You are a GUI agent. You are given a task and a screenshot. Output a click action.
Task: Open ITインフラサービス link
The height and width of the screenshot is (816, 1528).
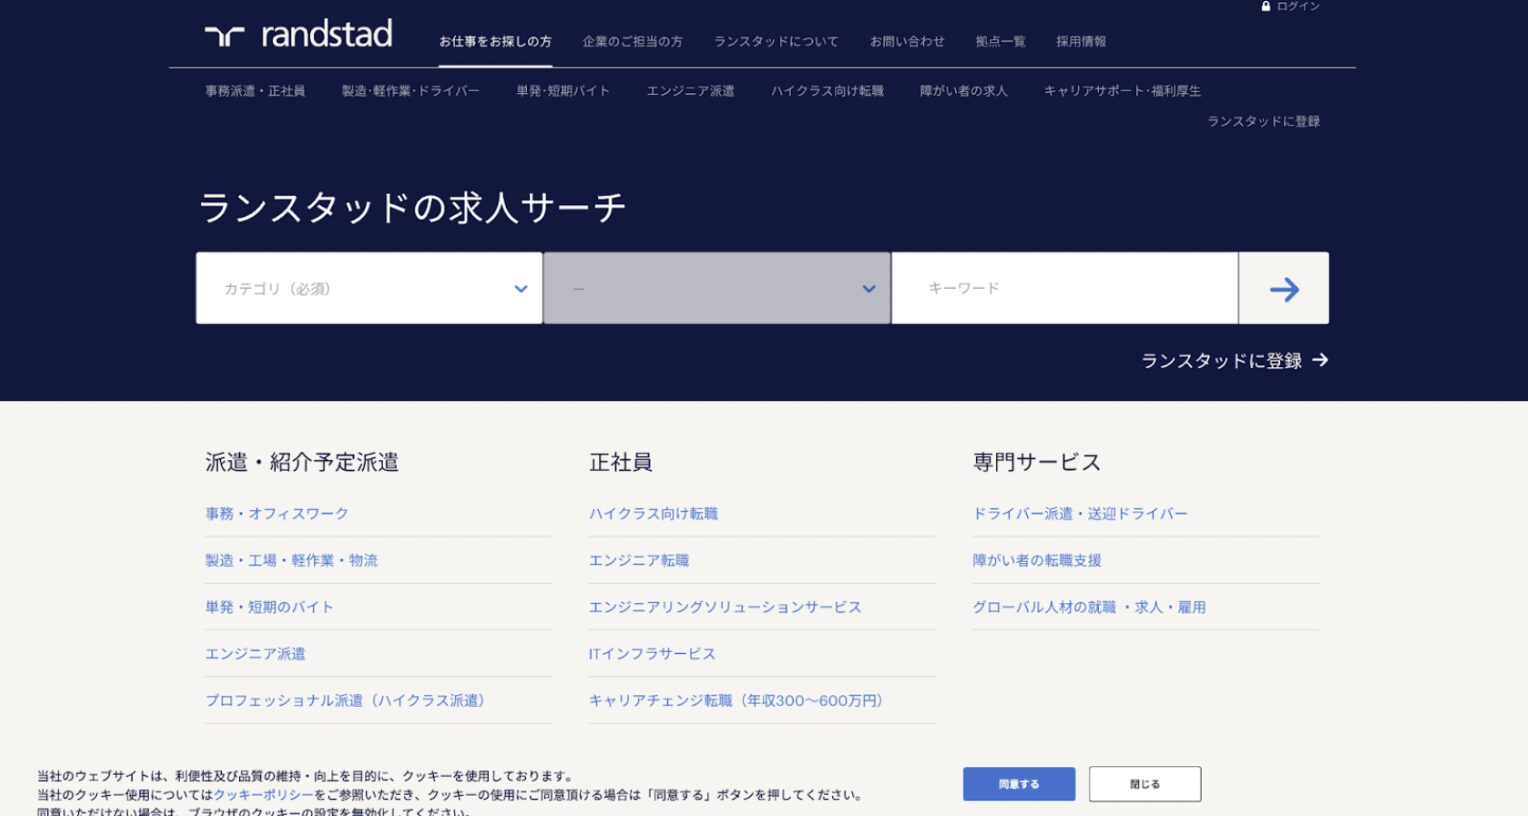652,654
